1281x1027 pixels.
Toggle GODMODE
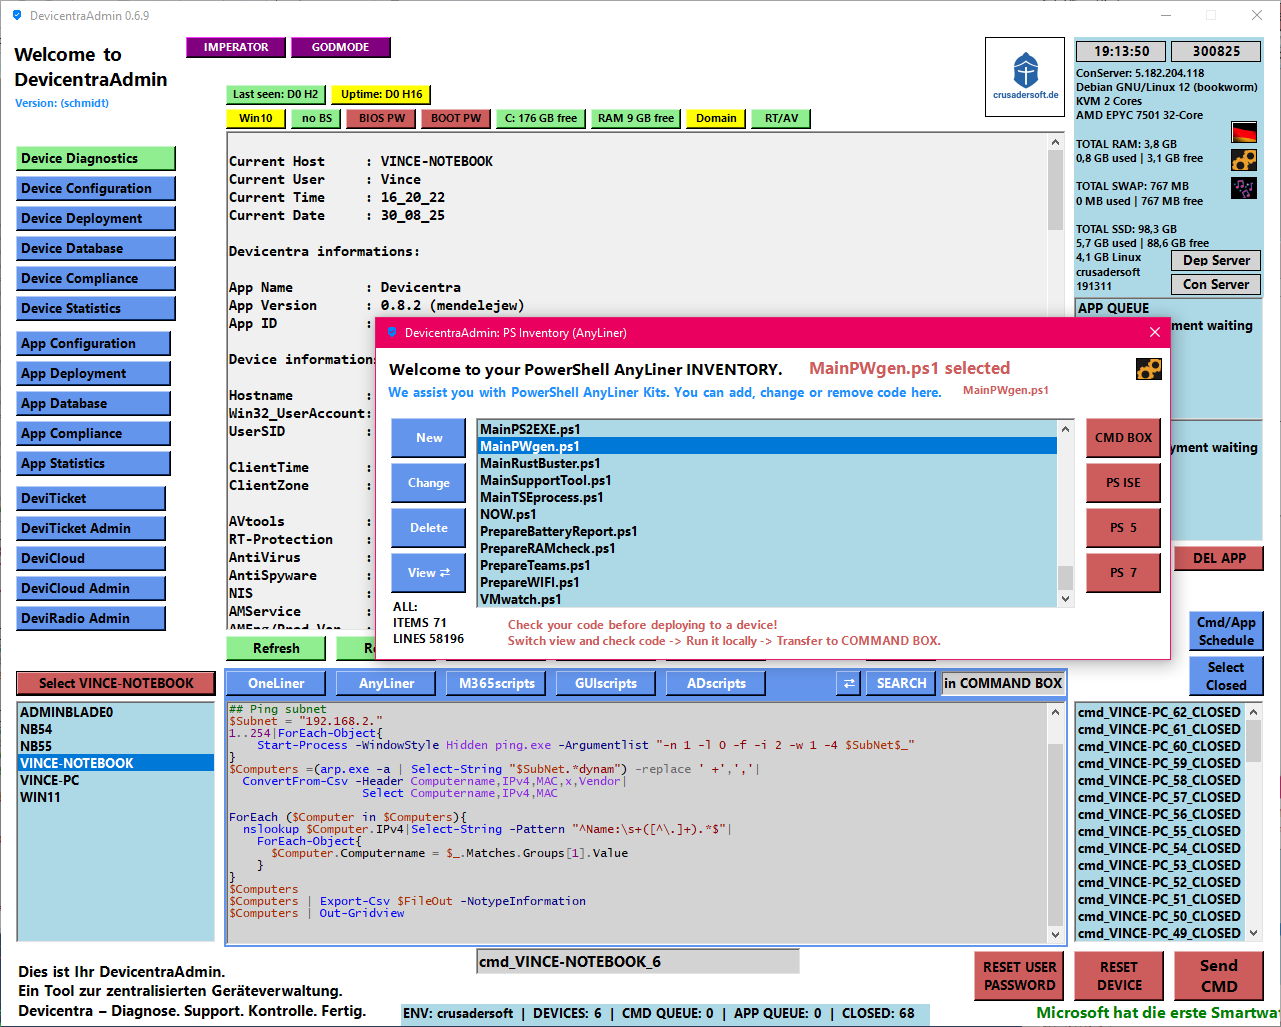(340, 47)
